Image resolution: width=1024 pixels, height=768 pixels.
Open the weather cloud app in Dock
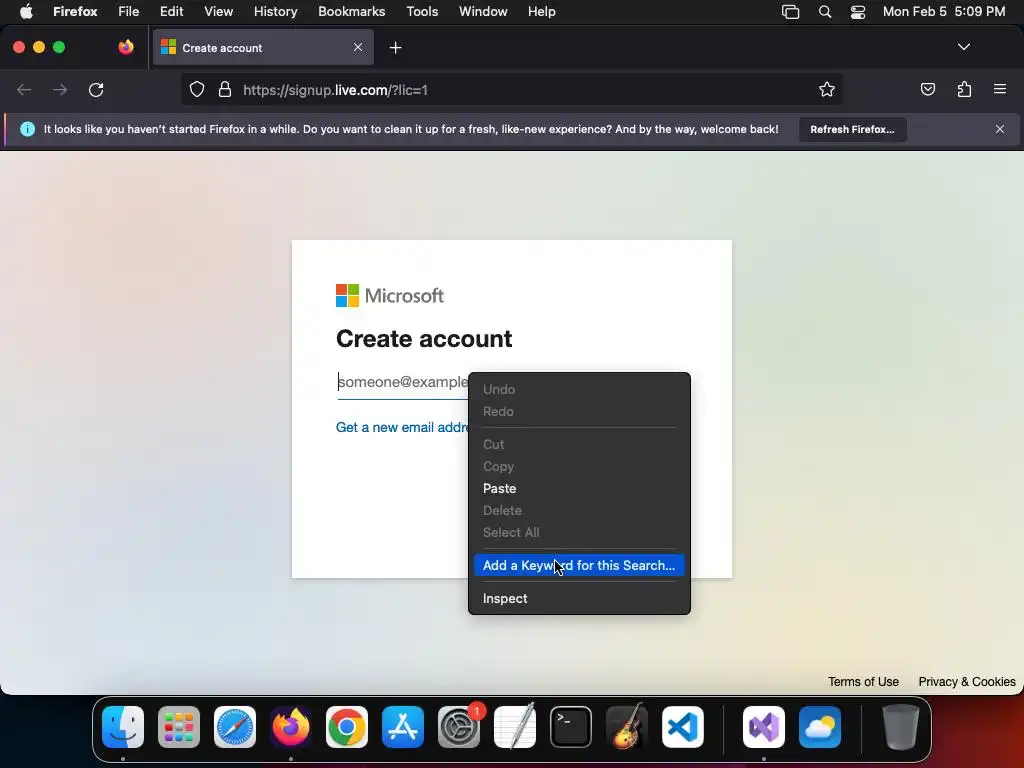(820, 727)
